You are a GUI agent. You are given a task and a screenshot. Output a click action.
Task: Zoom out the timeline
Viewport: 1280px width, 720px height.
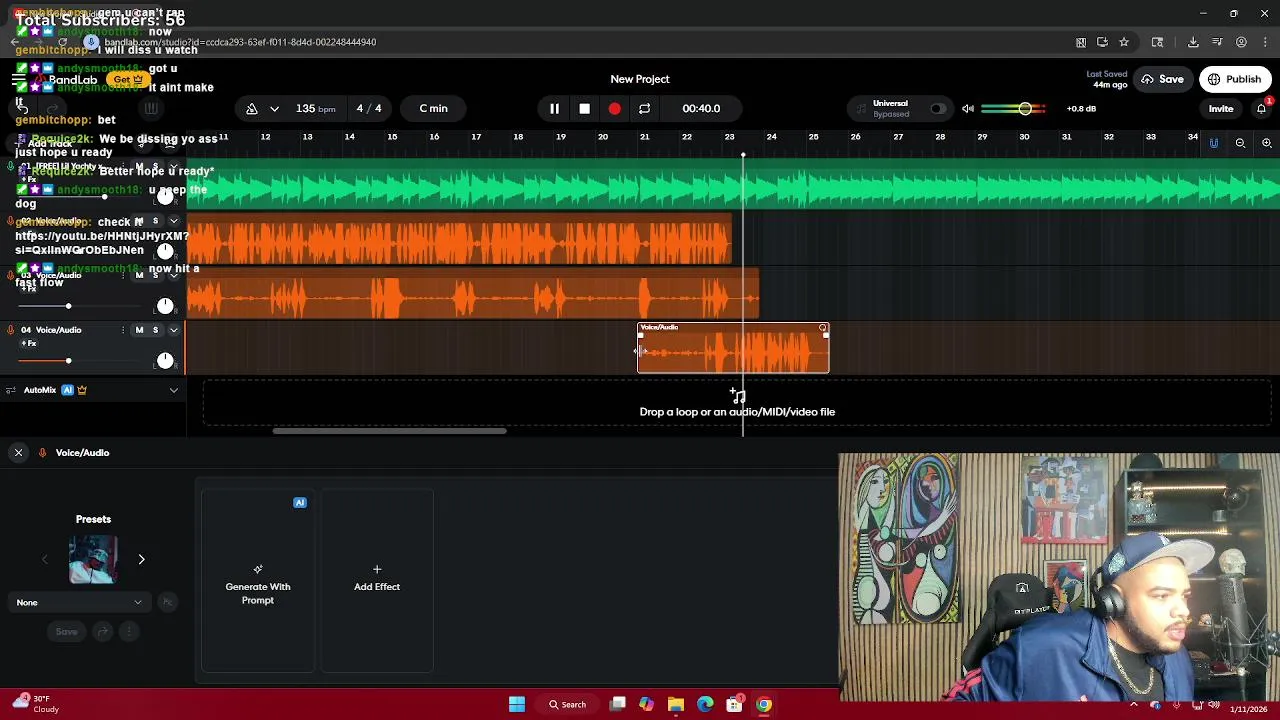(1240, 143)
